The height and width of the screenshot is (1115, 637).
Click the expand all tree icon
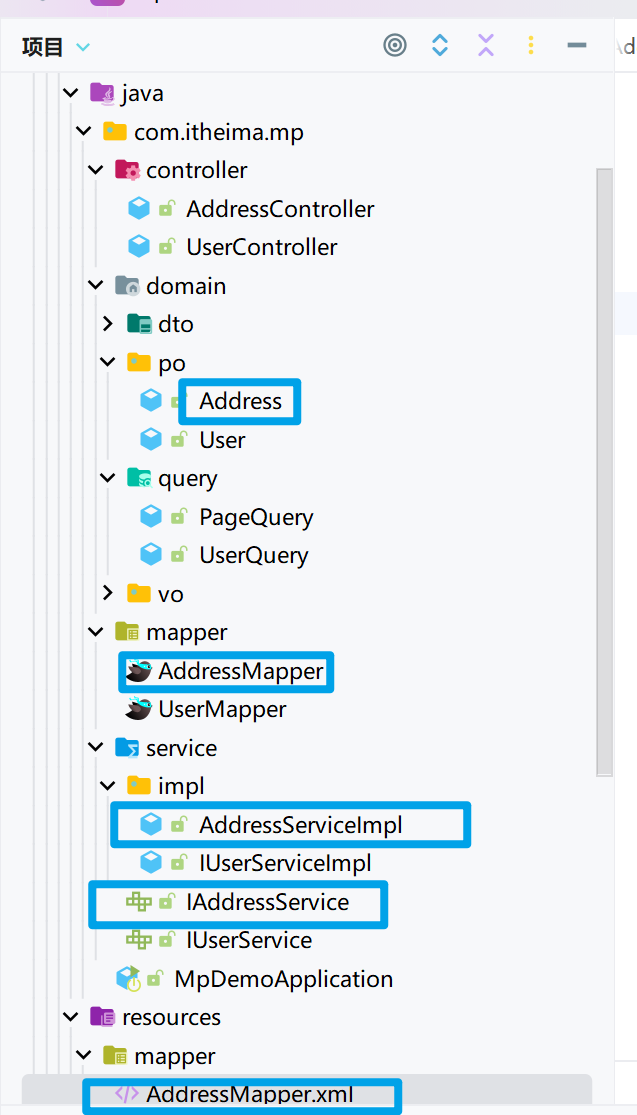pyautogui.click(x=440, y=45)
